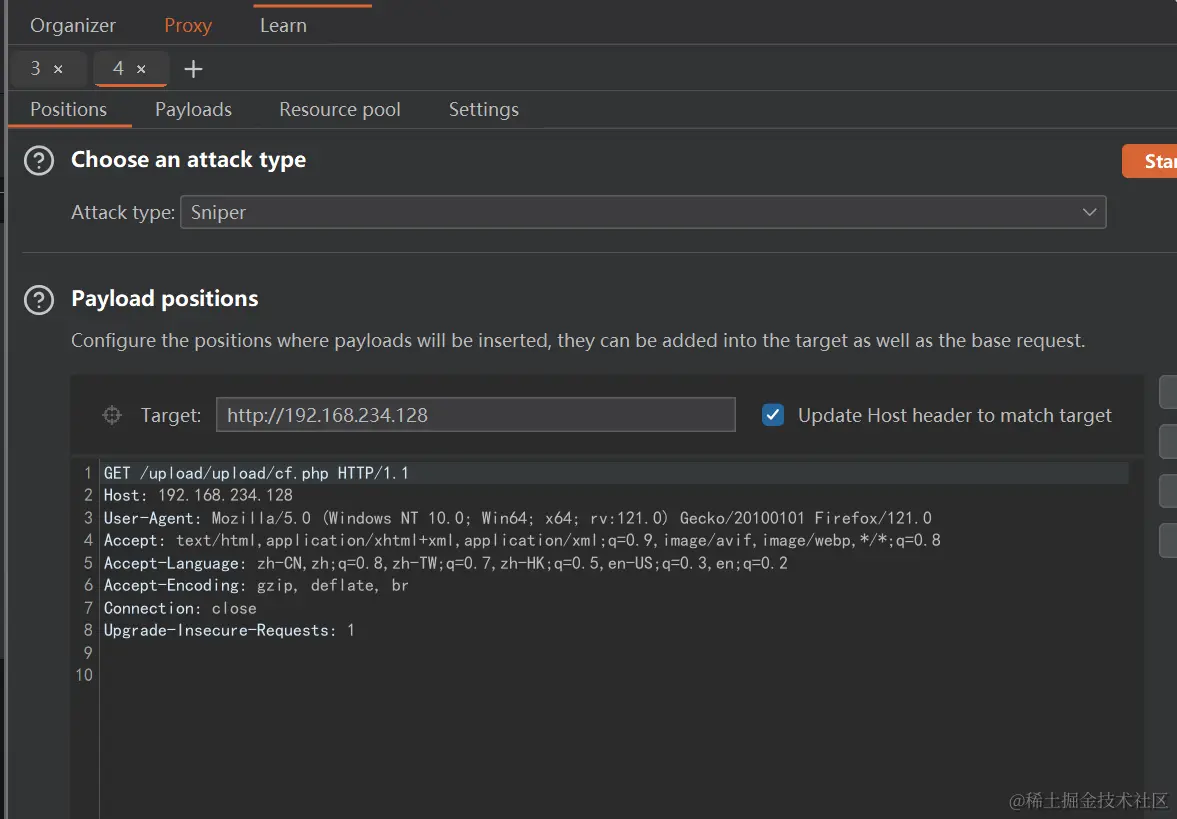This screenshot has height=819, width=1177.
Task: Click the Accept-Encoding: gzip, deflate, br line
Action: 256,586
